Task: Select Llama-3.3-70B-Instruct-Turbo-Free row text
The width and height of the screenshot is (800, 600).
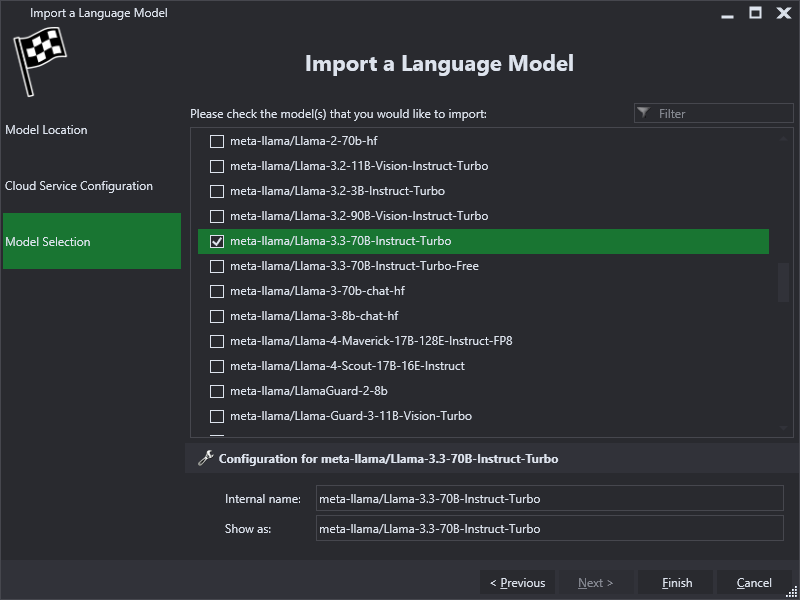Action: tap(354, 266)
